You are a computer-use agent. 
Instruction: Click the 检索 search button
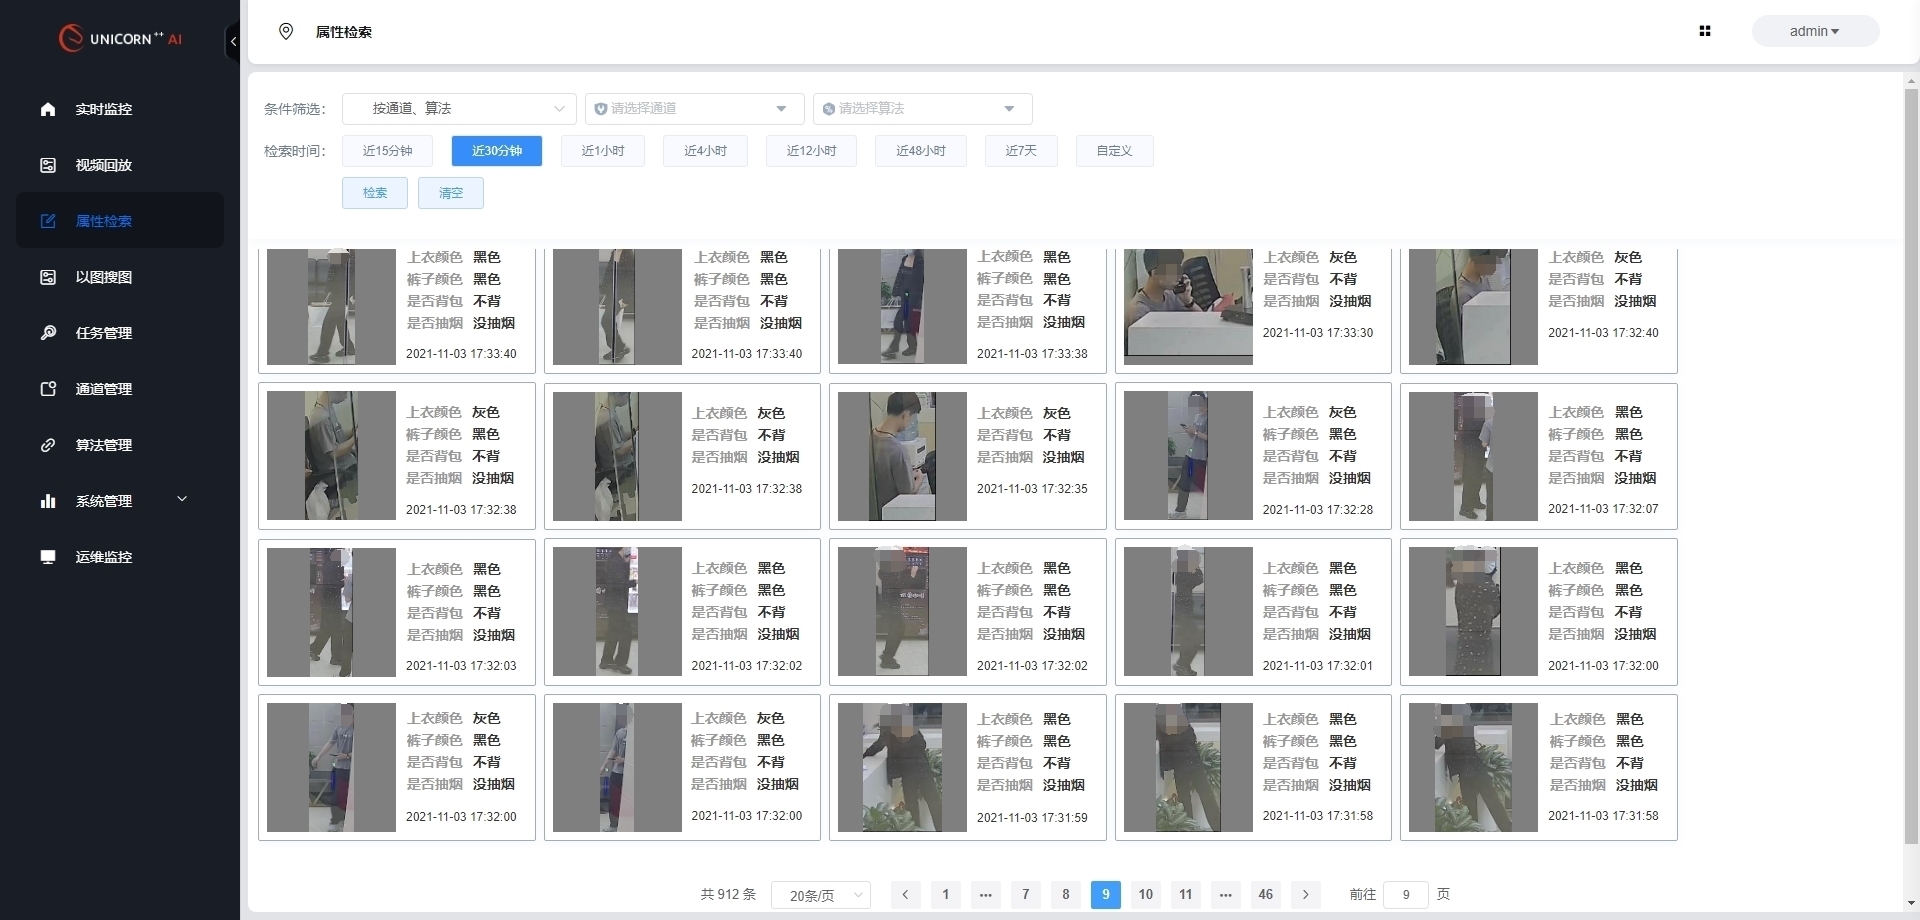(x=375, y=193)
